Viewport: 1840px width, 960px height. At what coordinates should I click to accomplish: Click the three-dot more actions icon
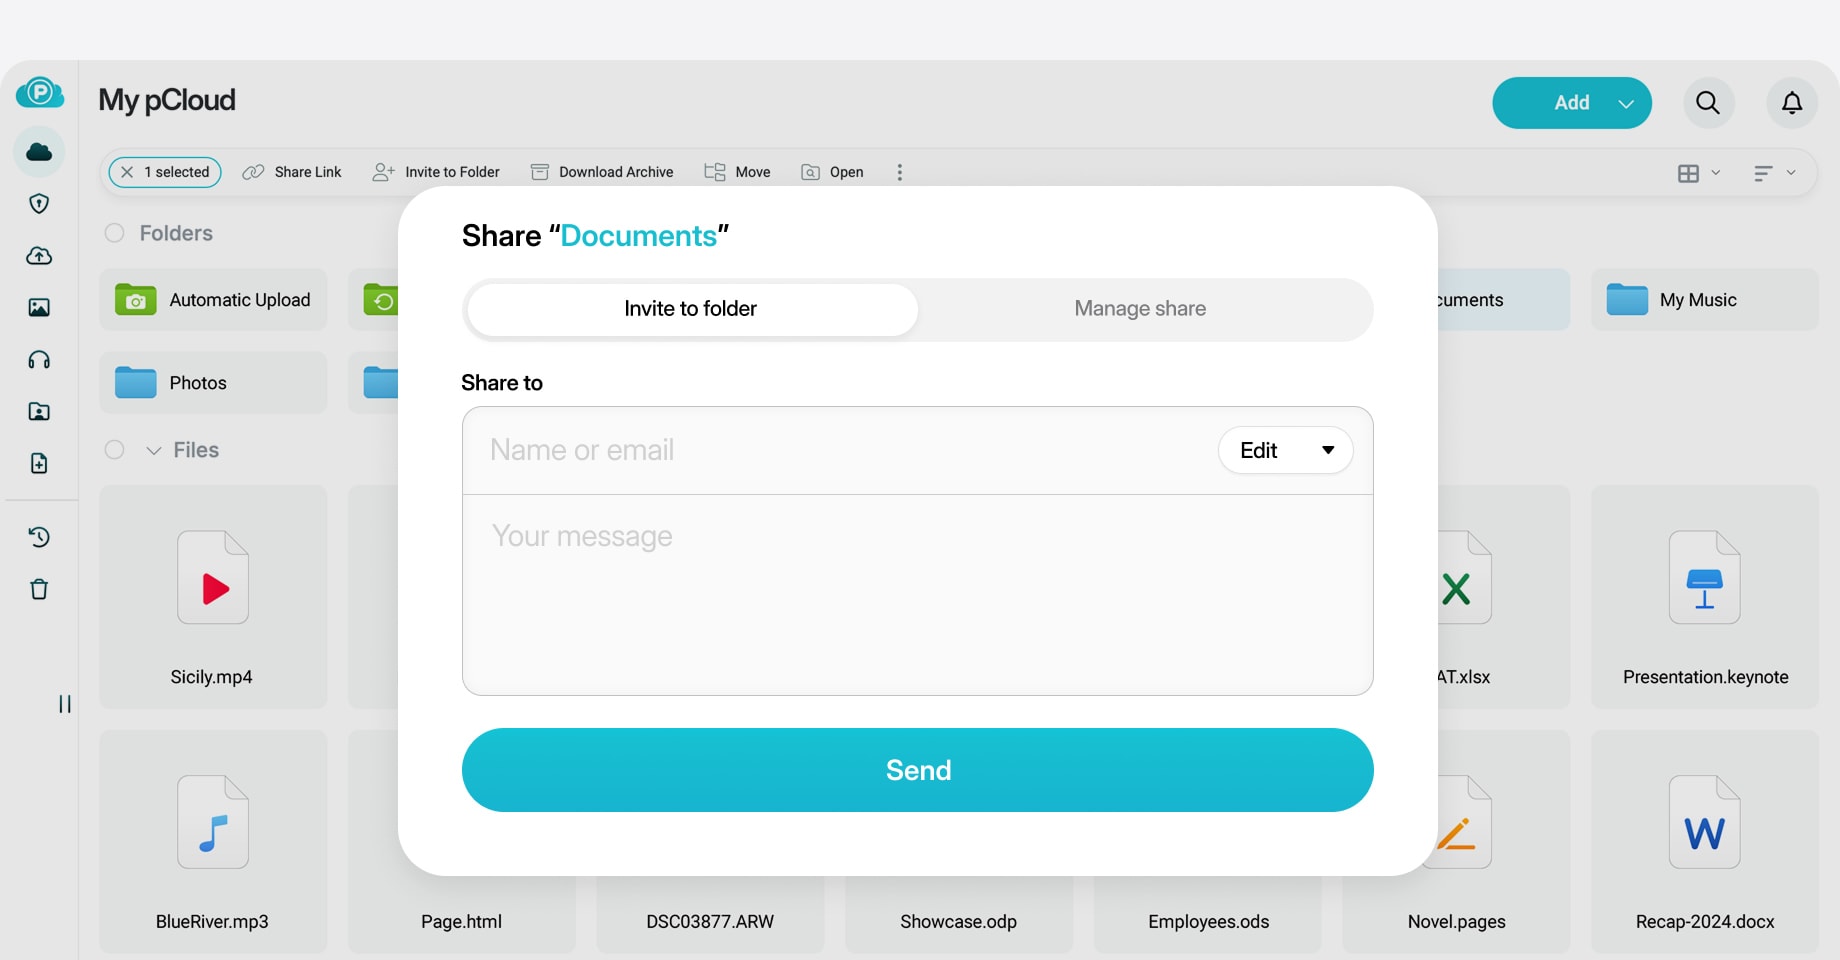point(899,172)
